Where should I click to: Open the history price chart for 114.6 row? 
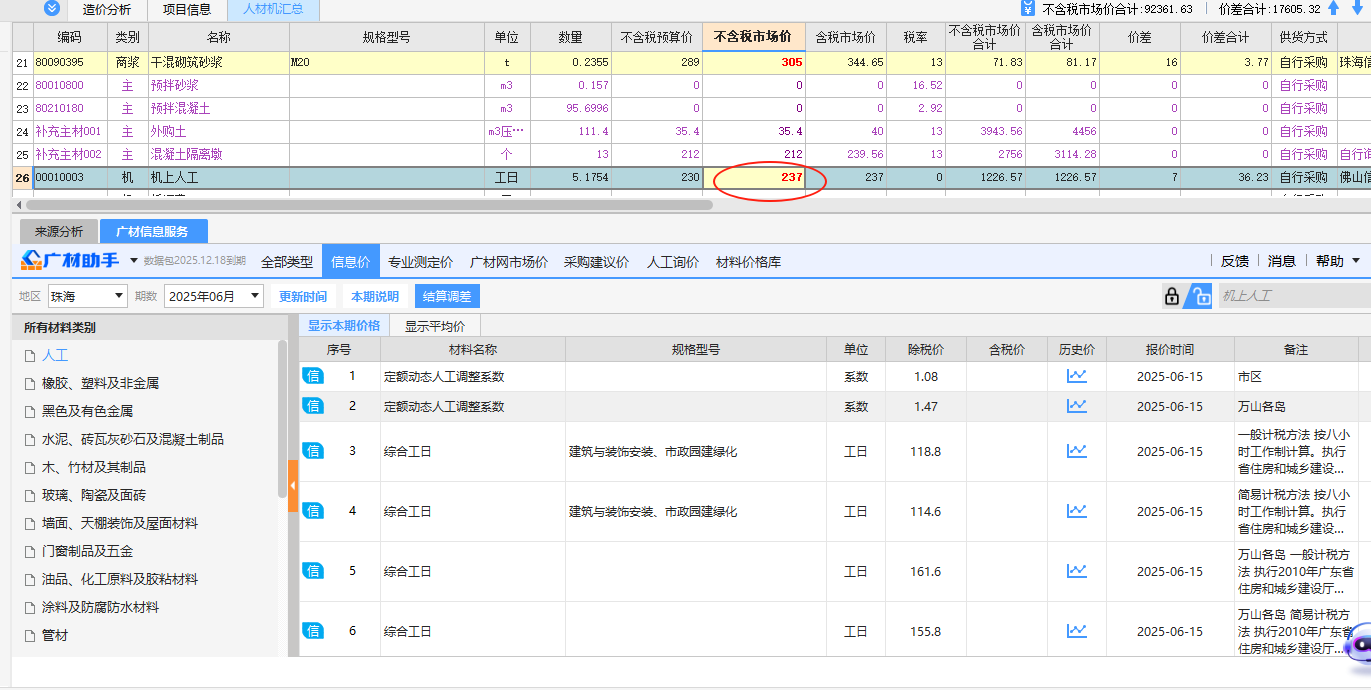tap(1076, 511)
